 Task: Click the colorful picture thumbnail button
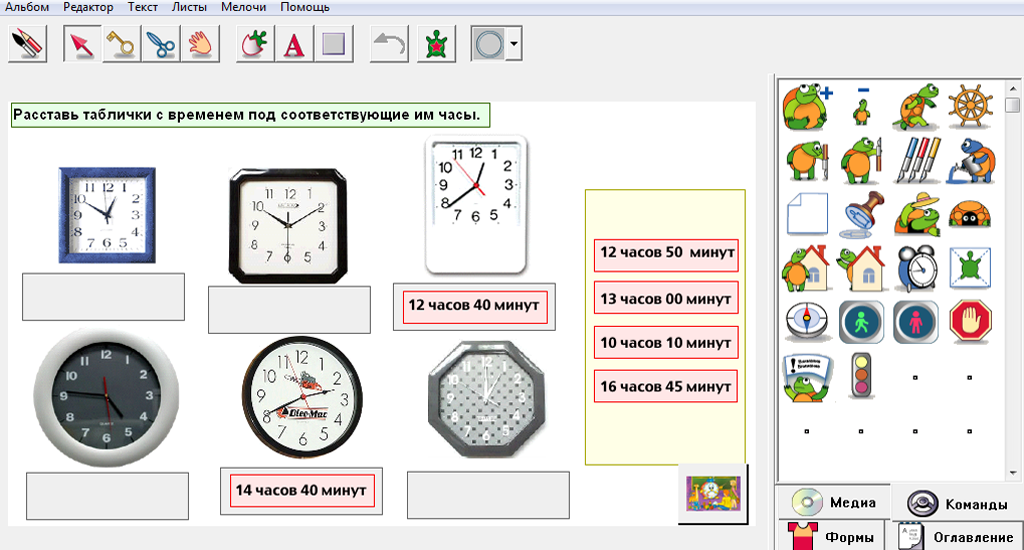[712, 492]
